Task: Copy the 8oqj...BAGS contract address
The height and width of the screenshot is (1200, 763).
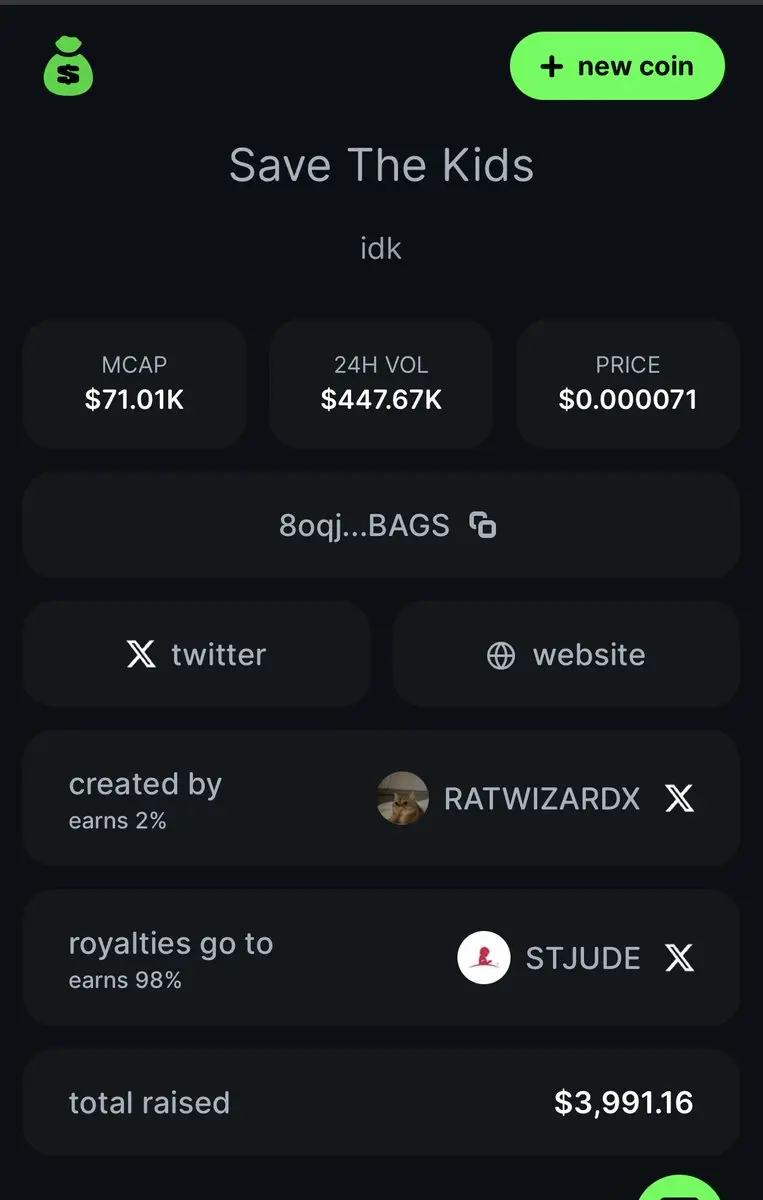Action: (483, 525)
